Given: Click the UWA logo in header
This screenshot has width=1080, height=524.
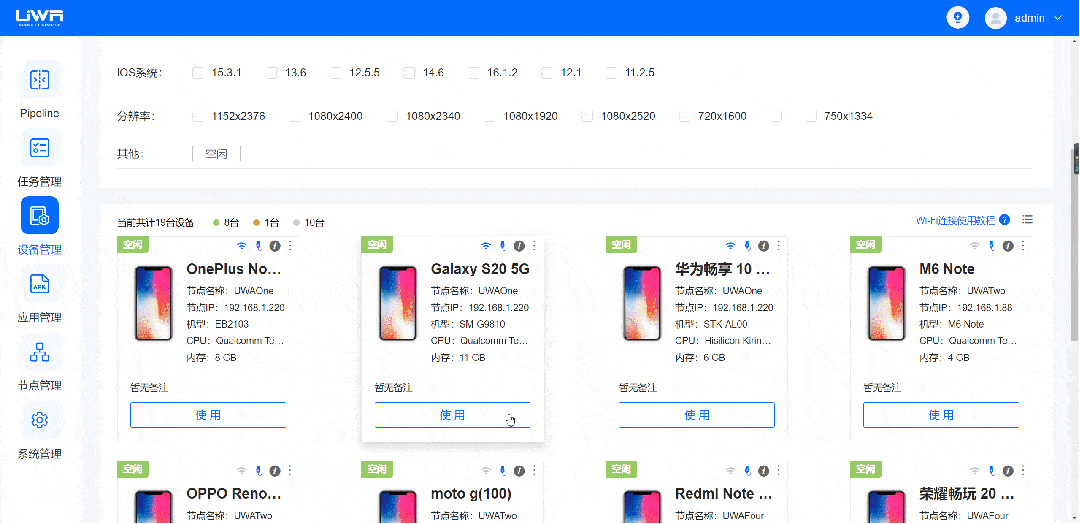Looking at the screenshot, I should coord(39,18).
